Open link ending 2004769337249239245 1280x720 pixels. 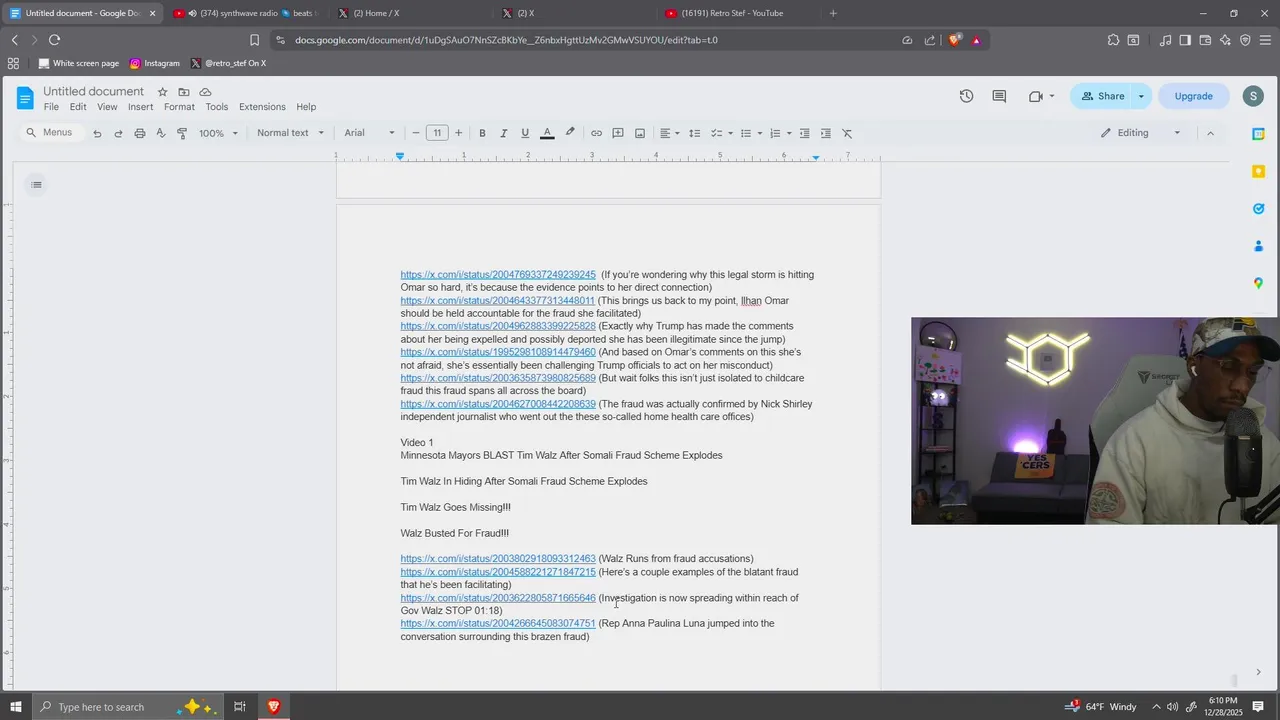pos(498,275)
